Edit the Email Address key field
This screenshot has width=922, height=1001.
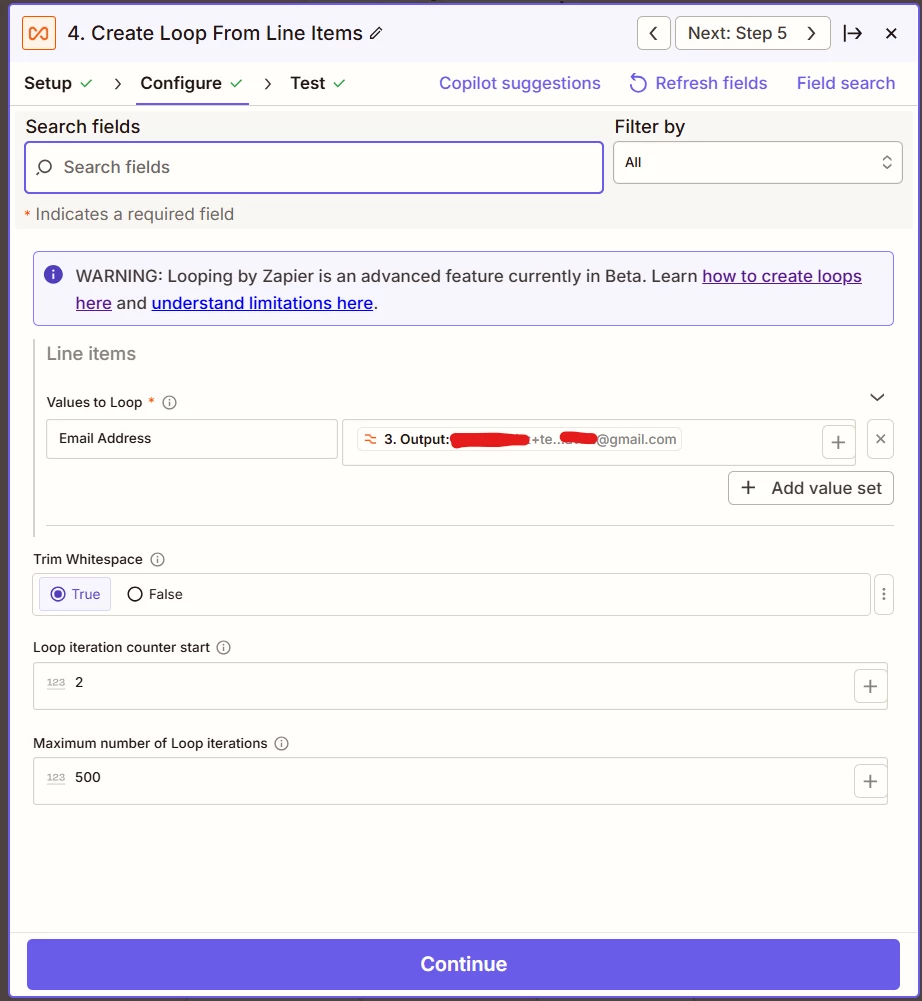192,439
